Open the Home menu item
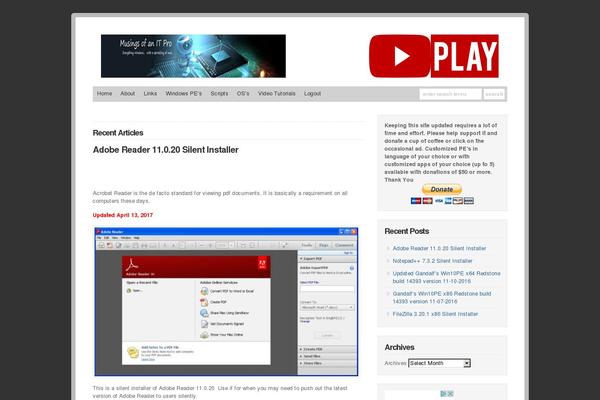This screenshot has width=600, height=400. (104, 93)
